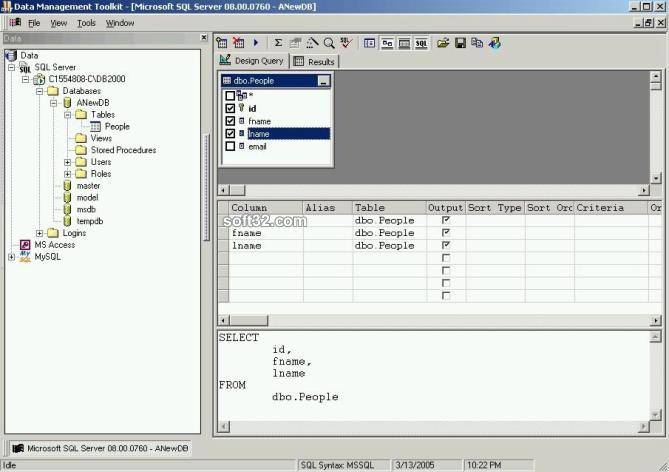
Task: Uncheck the id column checkbox
Action: pyautogui.click(x=230, y=108)
